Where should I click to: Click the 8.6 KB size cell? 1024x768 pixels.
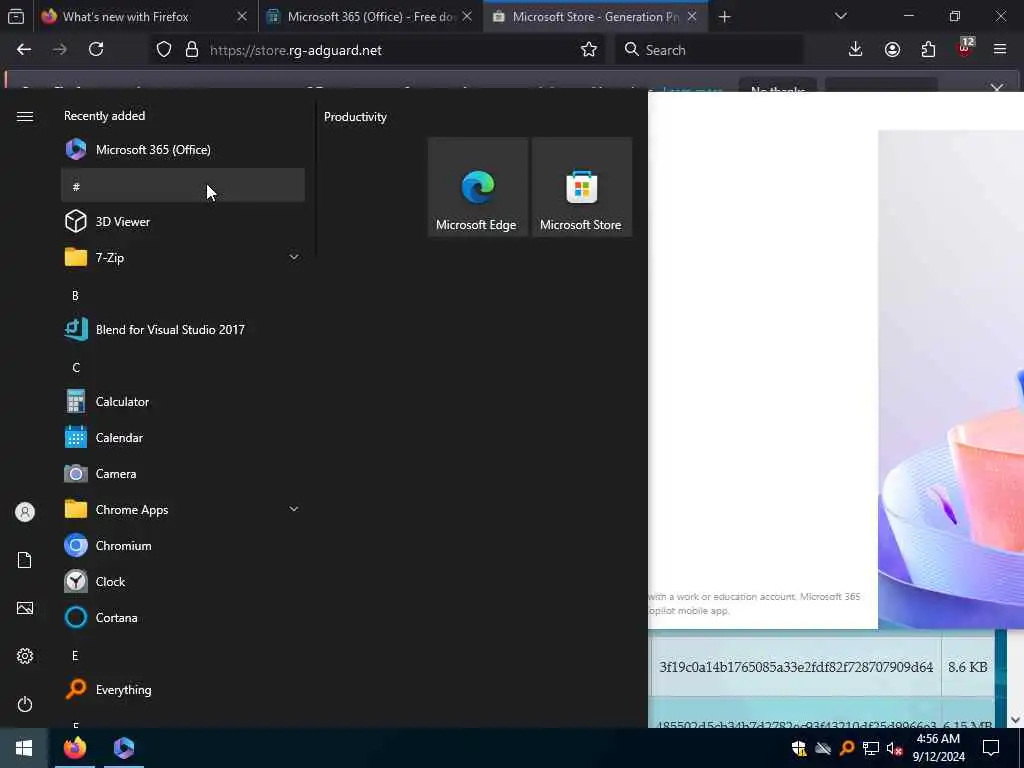pyautogui.click(x=967, y=667)
